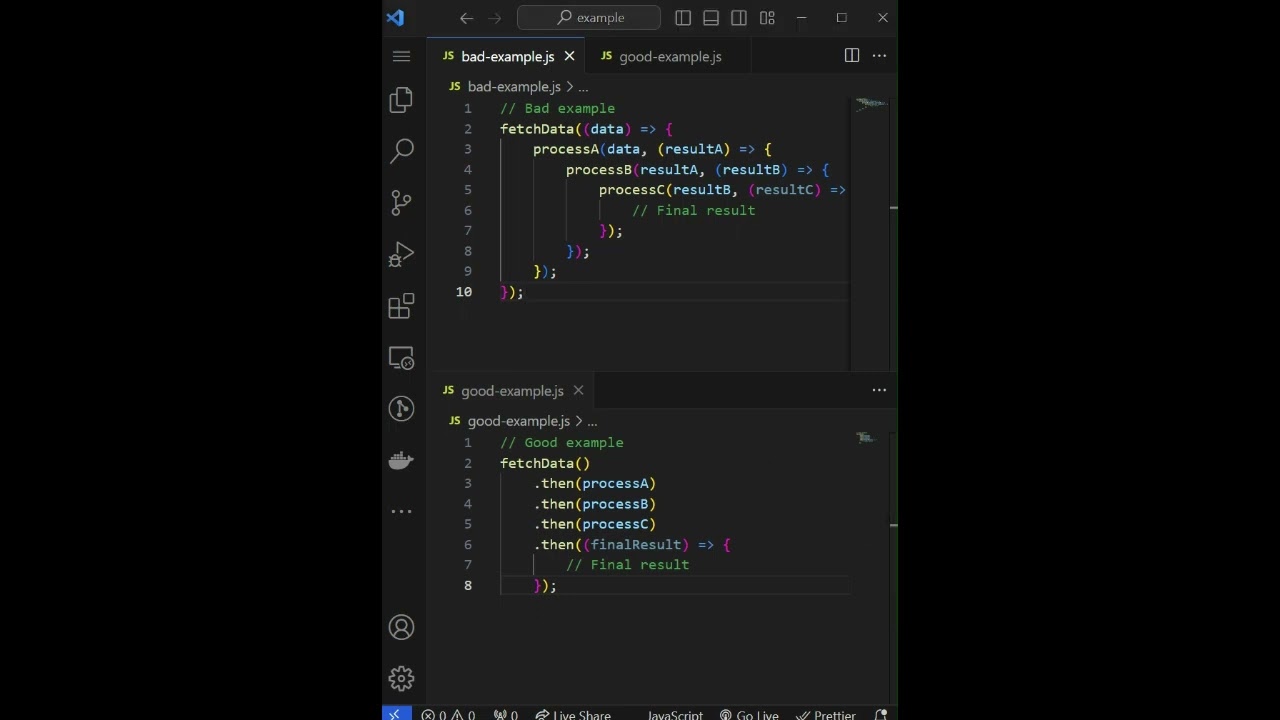Viewport: 1280px width, 720px height.
Task: Click the processA(data, (resultA) line
Action: [652, 149]
